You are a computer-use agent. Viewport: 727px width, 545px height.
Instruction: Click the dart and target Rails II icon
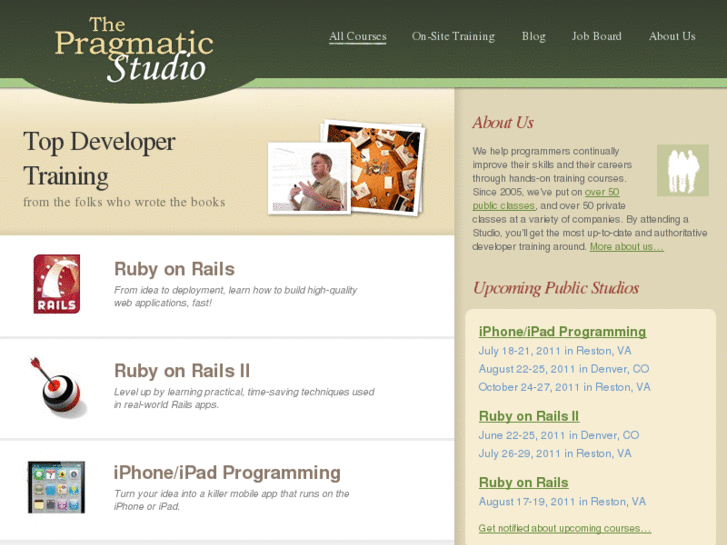point(58,386)
